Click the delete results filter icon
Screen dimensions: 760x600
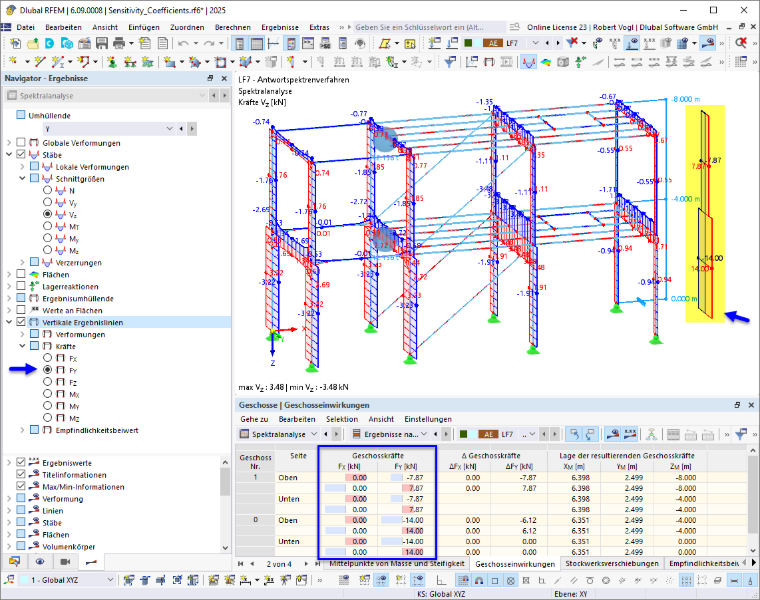click(x=572, y=43)
